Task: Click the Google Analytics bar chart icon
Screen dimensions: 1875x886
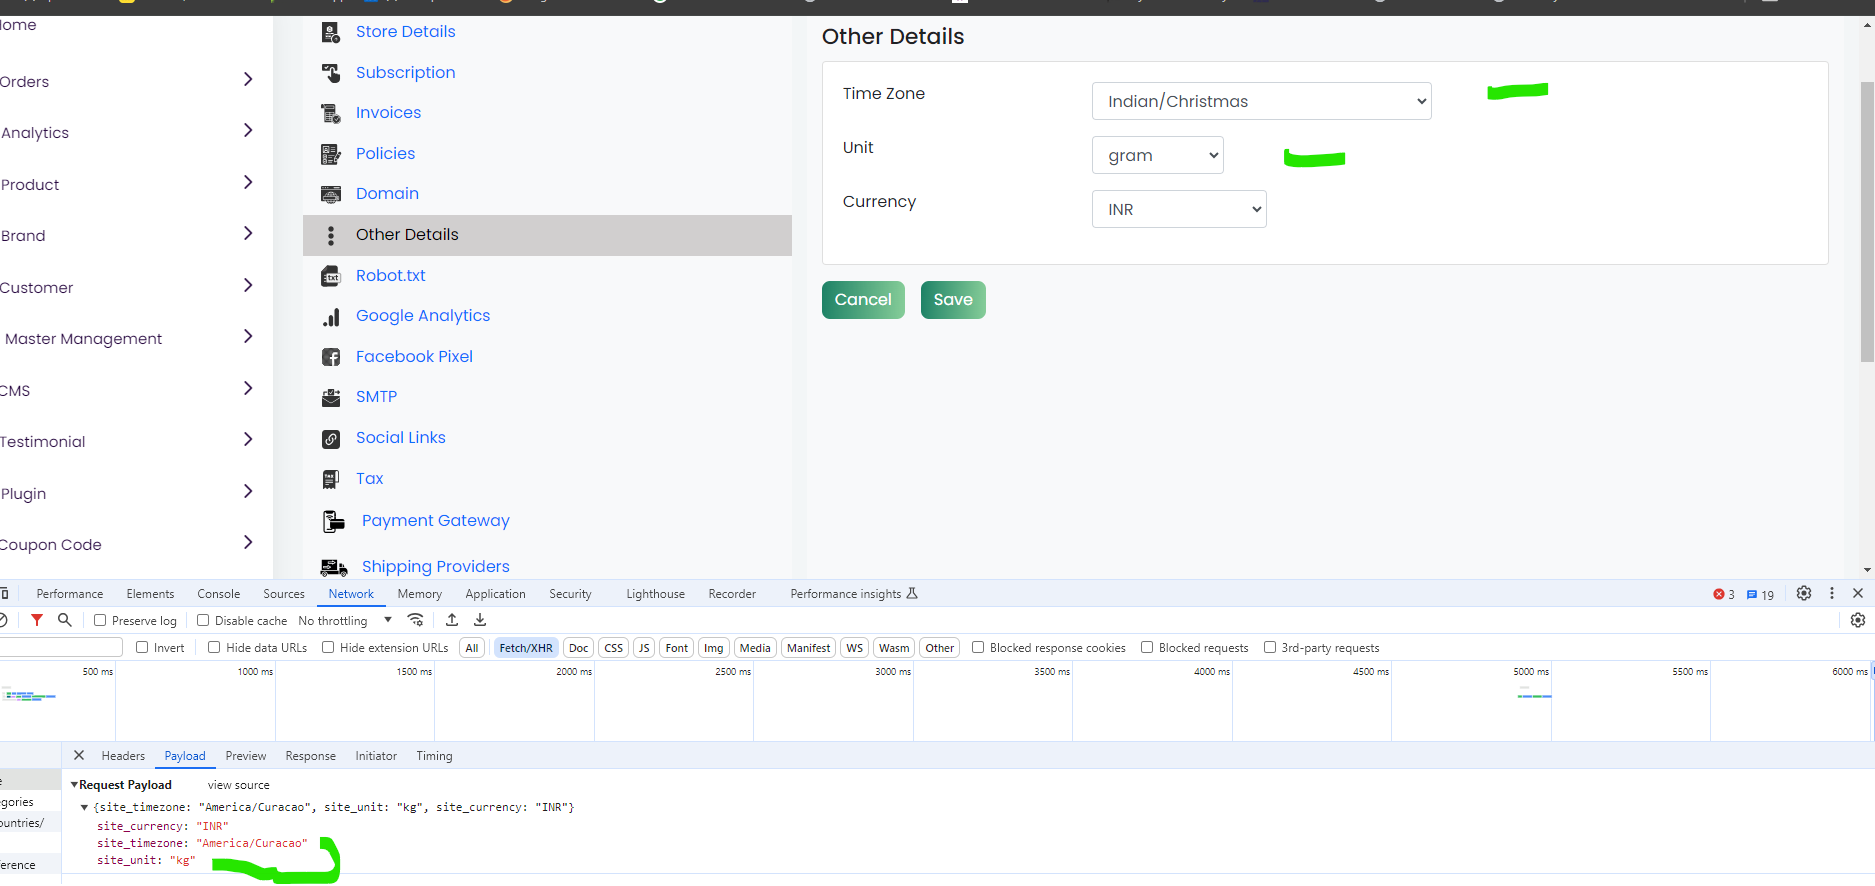Action: click(331, 317)
